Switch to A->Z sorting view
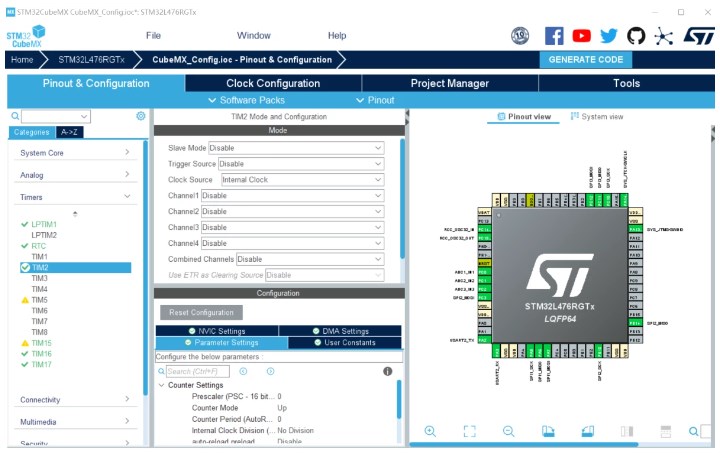 (x=69, y=132)
